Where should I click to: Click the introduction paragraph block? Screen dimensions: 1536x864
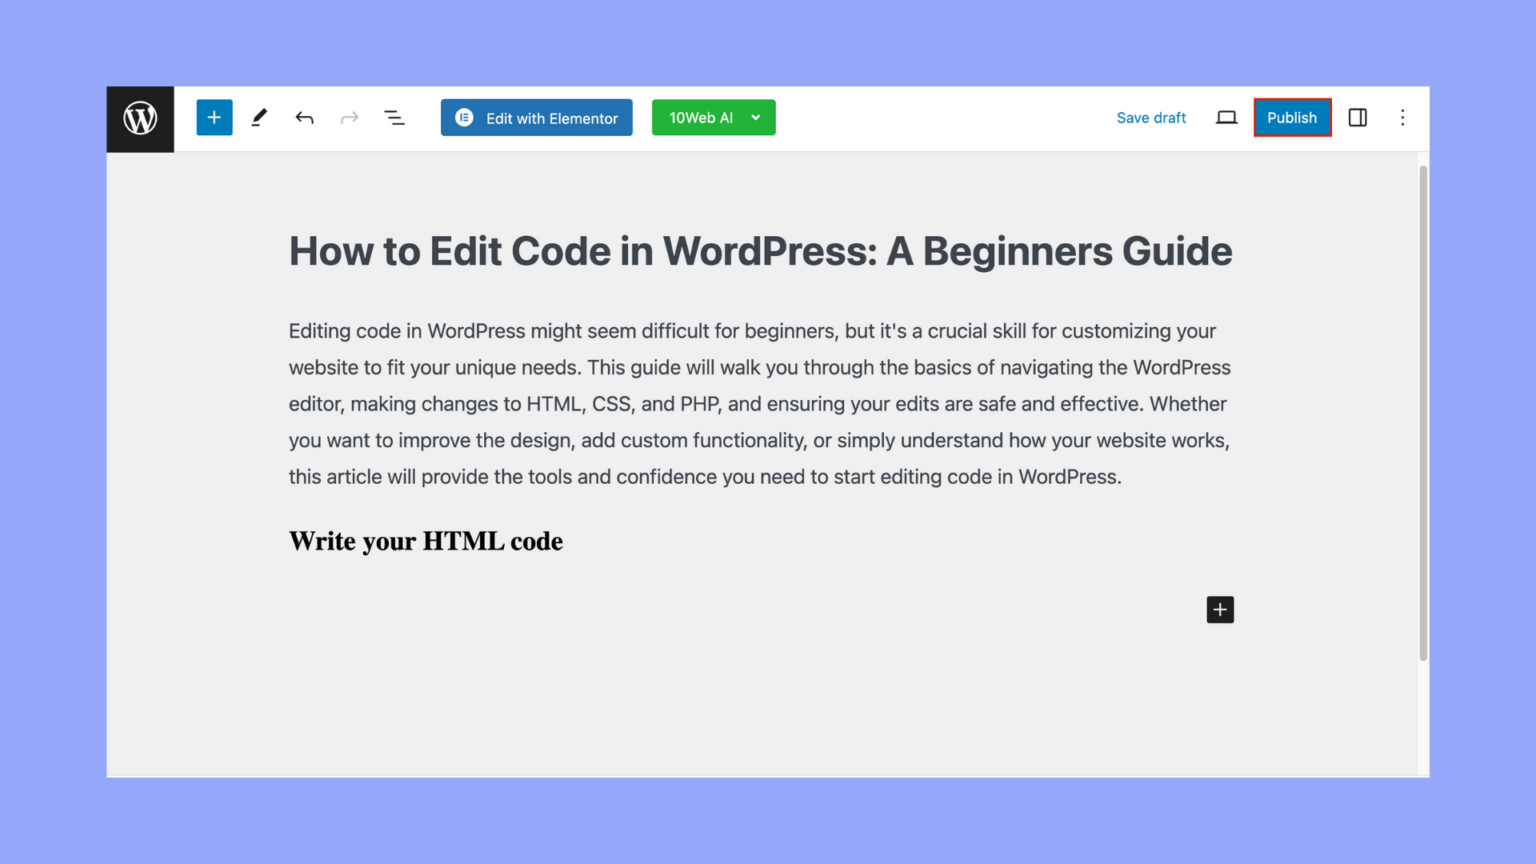click(x=759, y=403)
